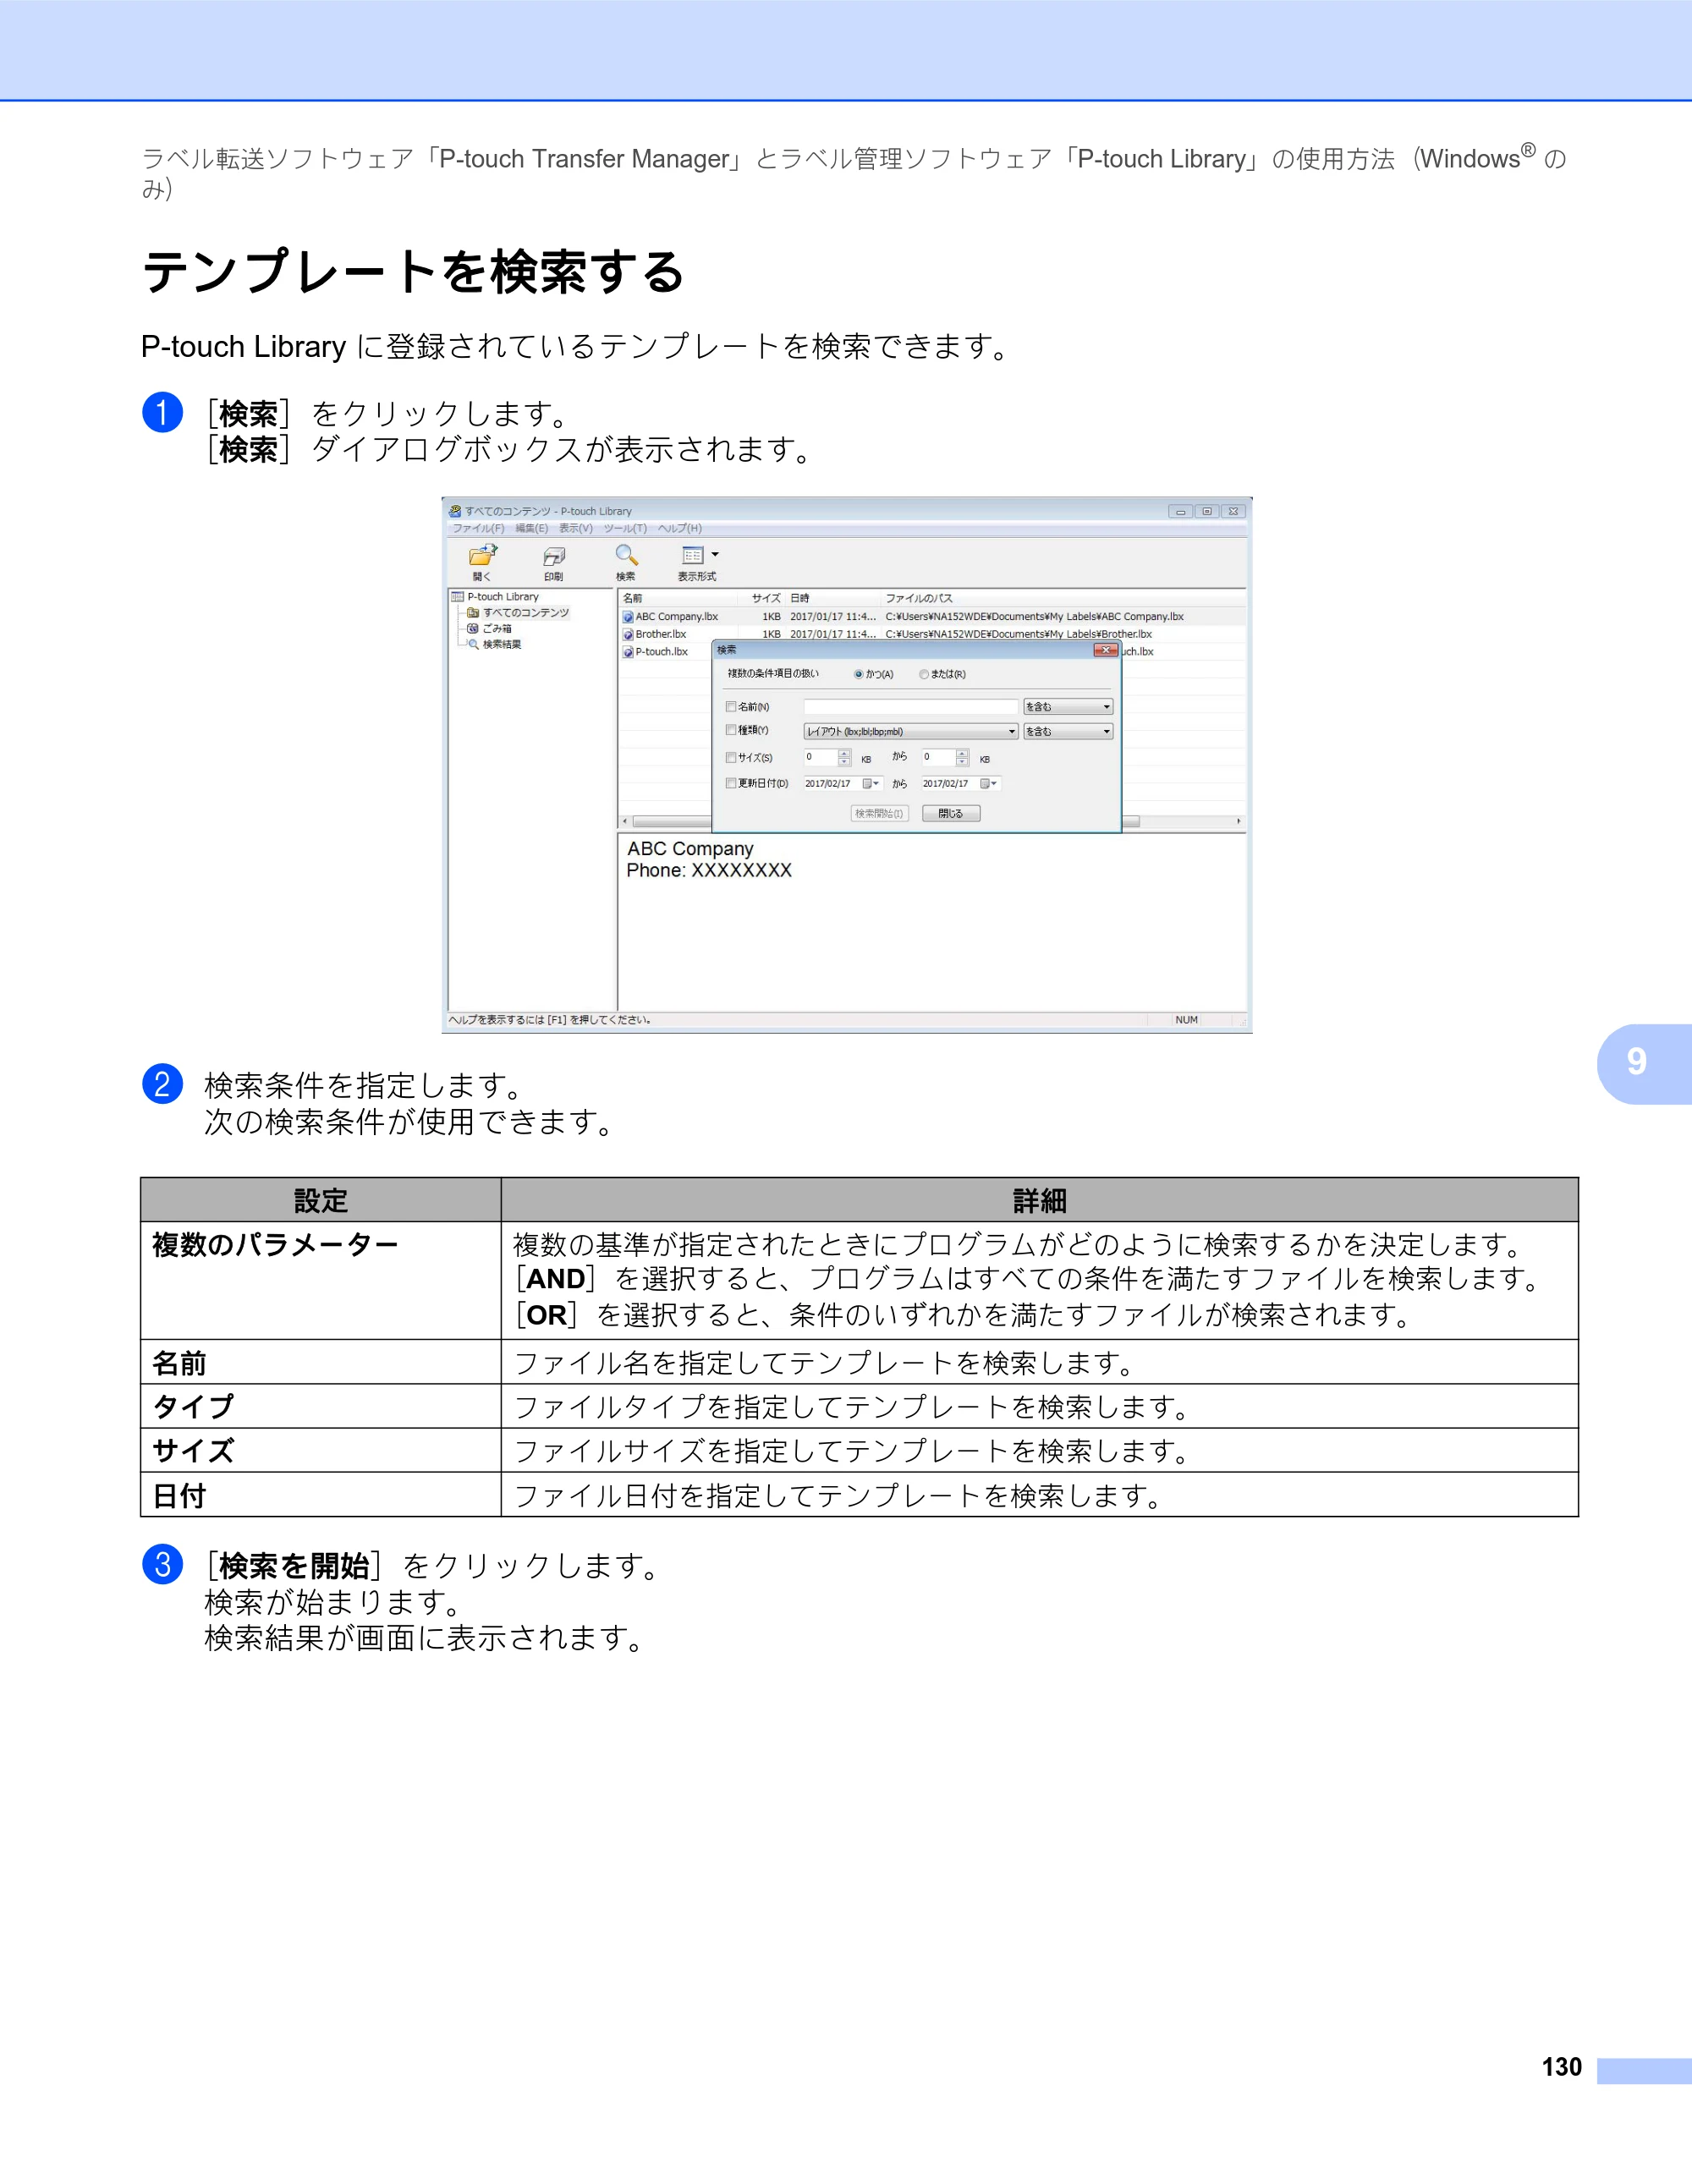
Task: Click the ABC Company.lbx file icon
Action: [628, 617]
